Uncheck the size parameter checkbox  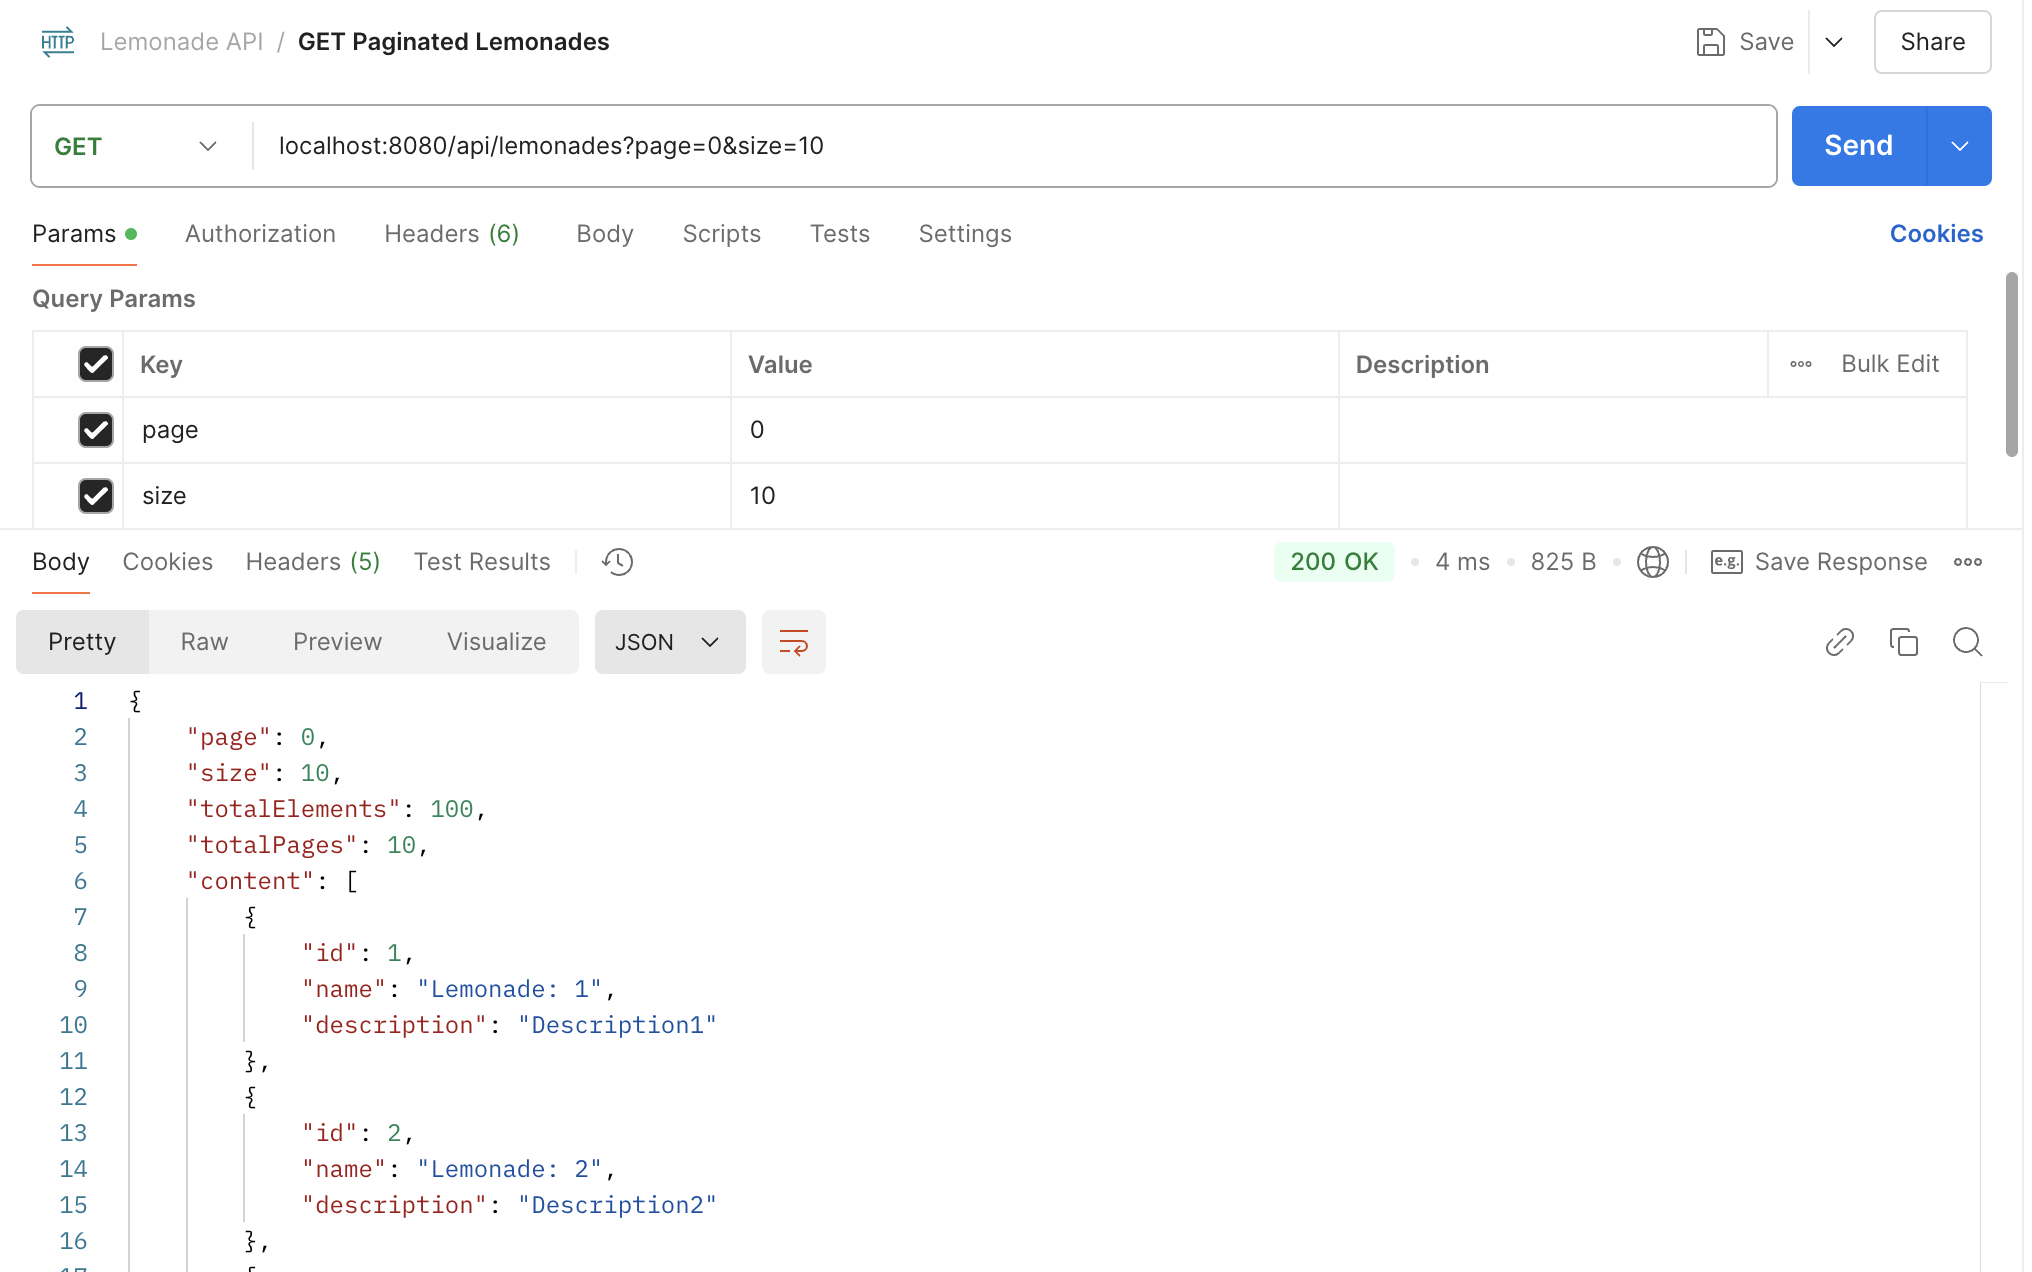pyautogui.click(x=96, y=496)
